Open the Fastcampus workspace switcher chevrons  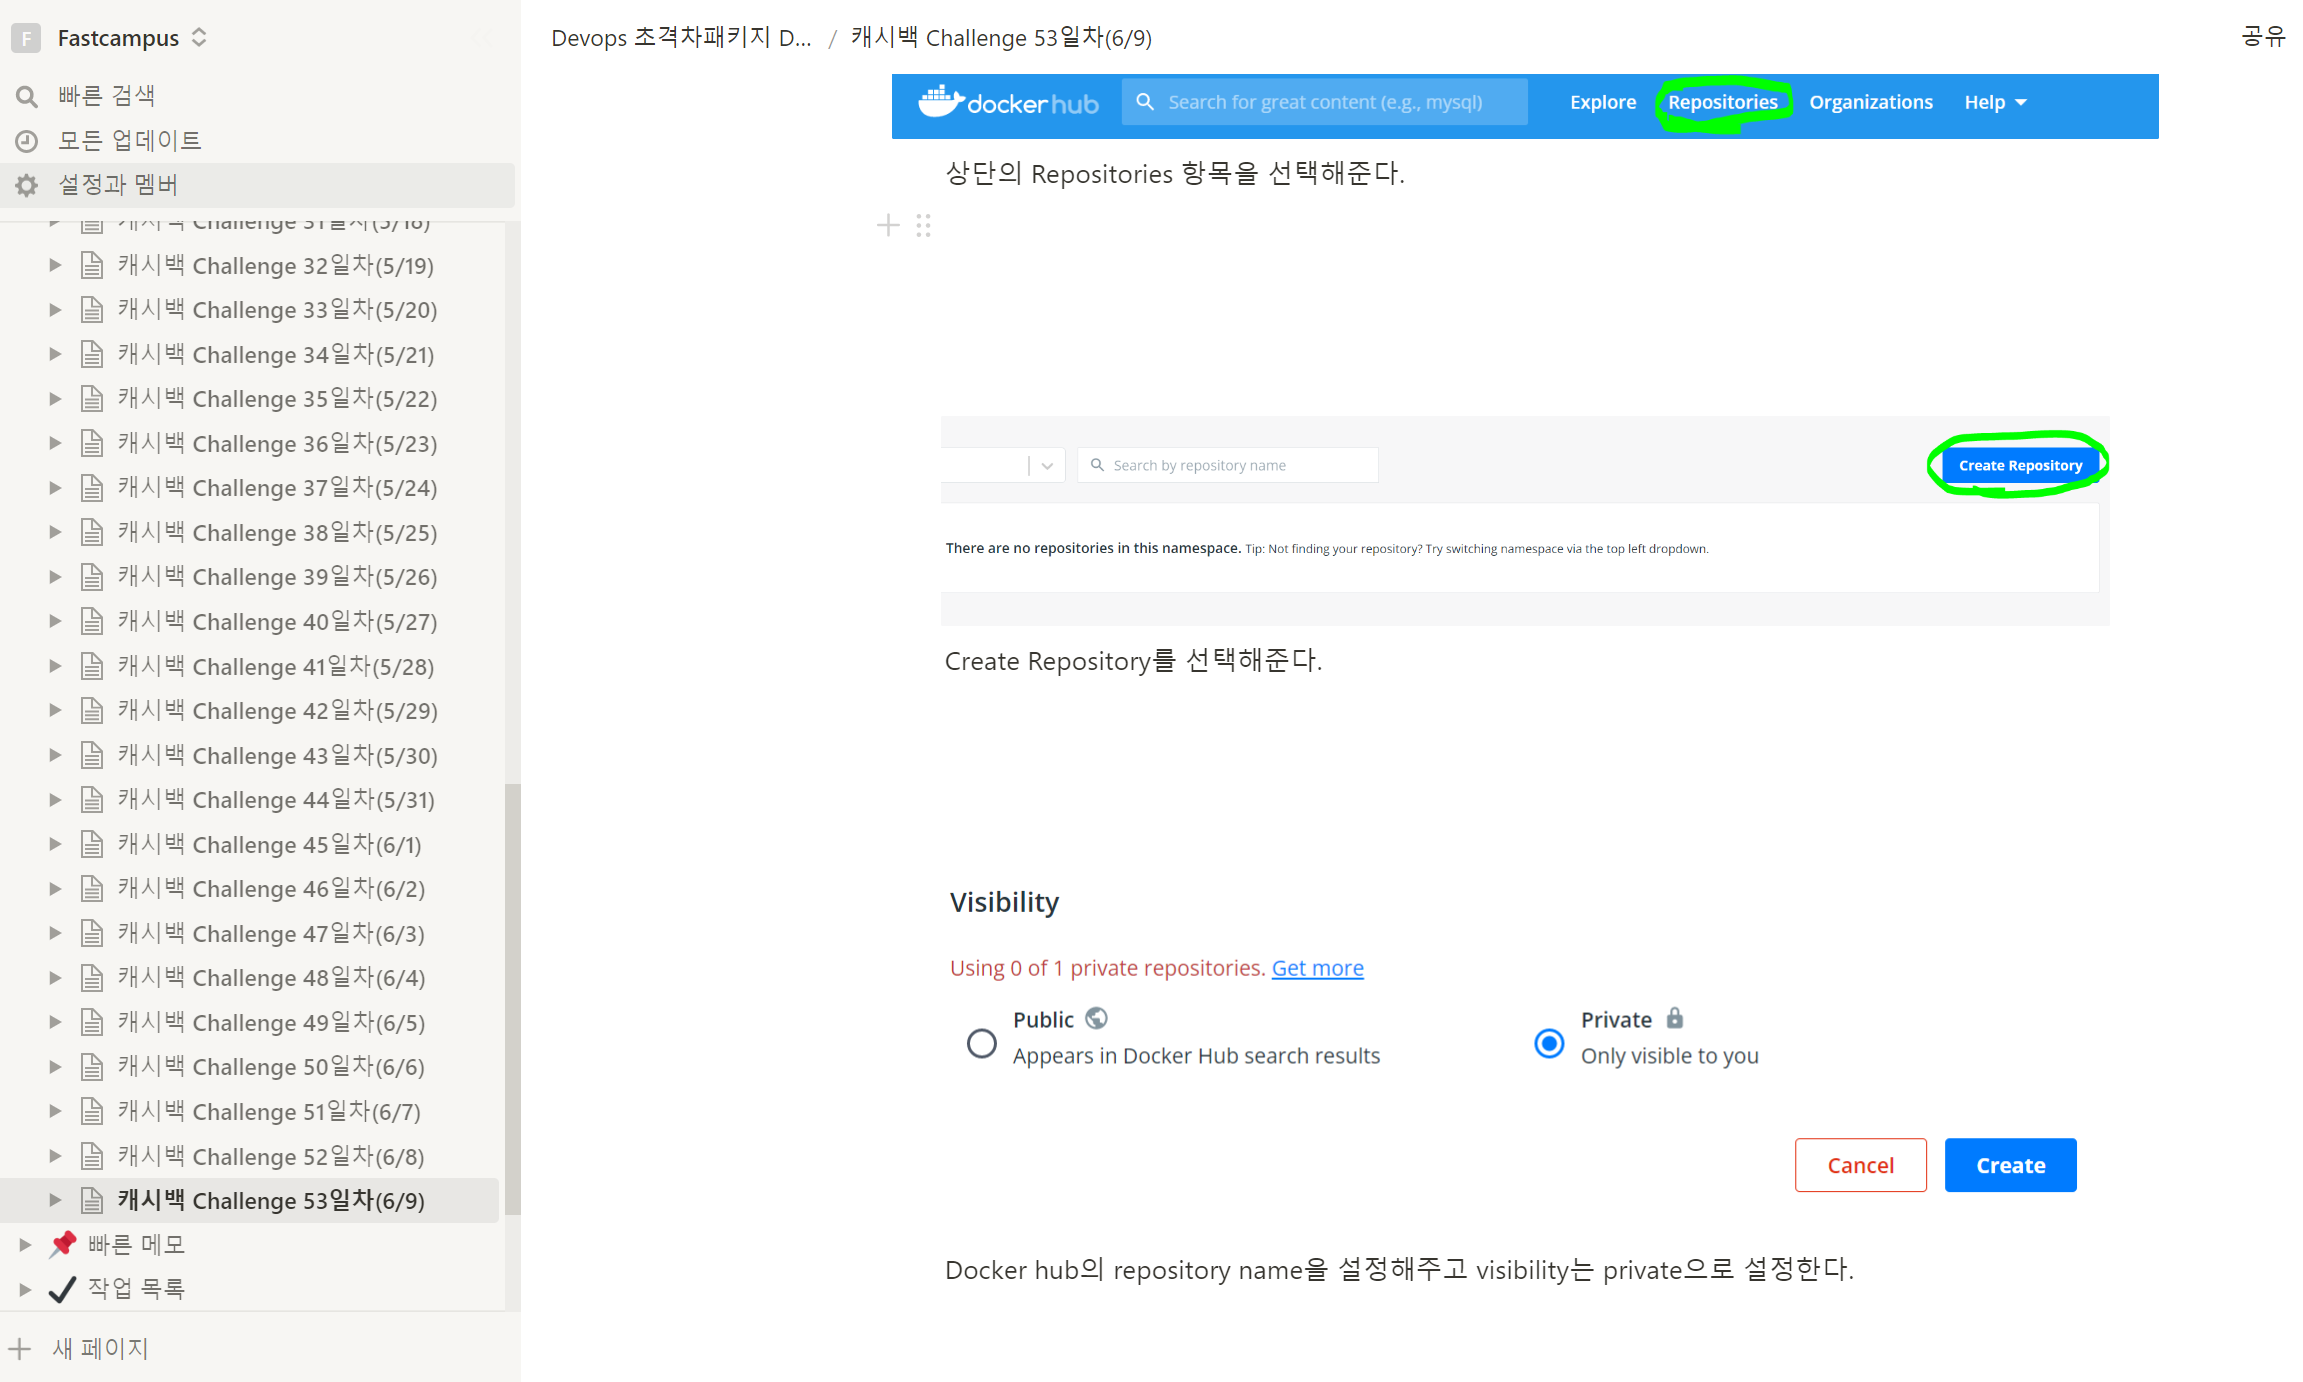(199, 38)
